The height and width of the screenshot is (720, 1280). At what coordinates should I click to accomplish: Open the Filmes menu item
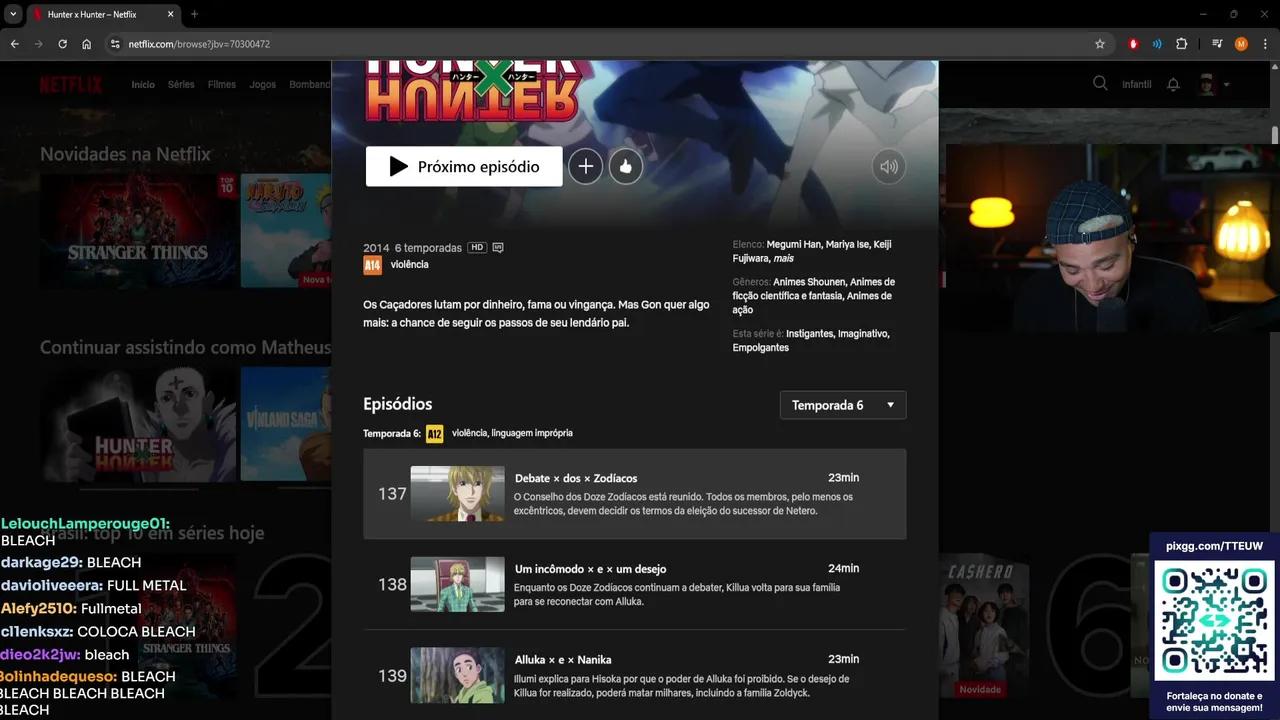click(222, 85)
